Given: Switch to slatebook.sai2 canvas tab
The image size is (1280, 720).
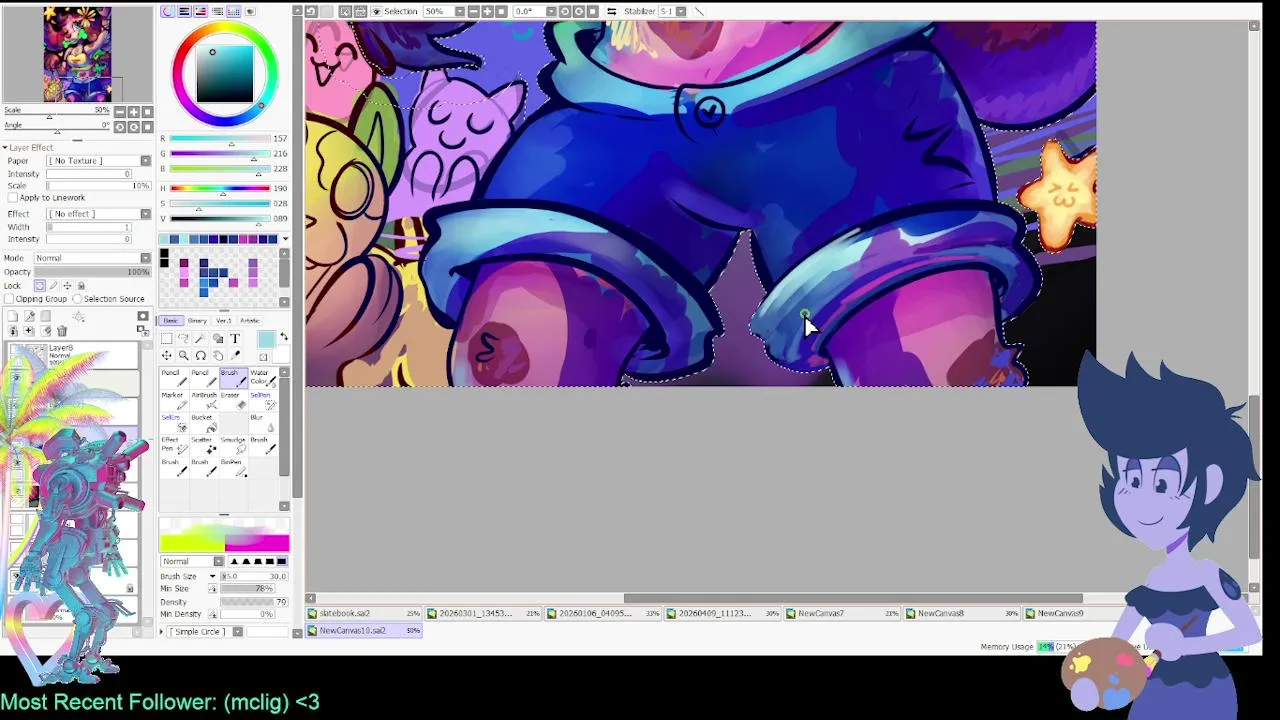Looking at the screenshot, I should tap(365, 613).
